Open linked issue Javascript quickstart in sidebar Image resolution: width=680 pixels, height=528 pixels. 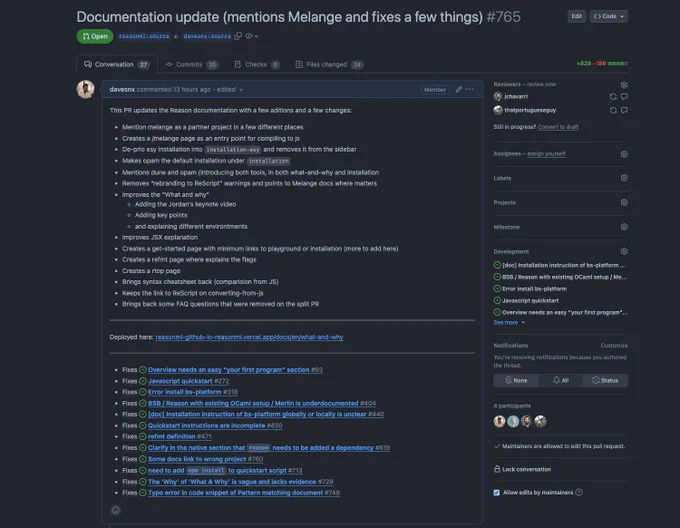pos(530,300)
